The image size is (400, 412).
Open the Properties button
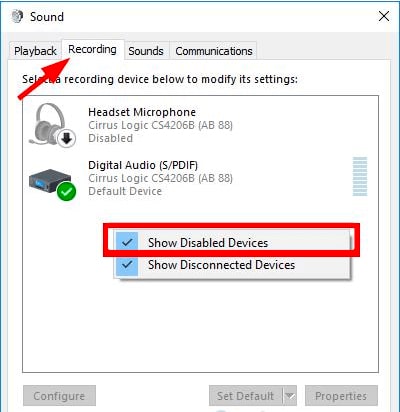tap(341, 396)
